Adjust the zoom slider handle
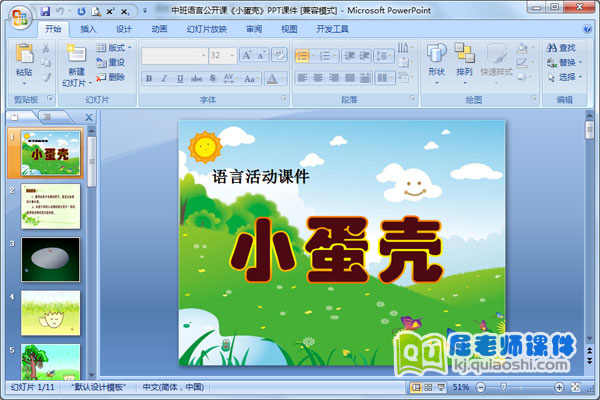Screen dimensions: 600x400 pyautogui.click(x=504, y=387)
